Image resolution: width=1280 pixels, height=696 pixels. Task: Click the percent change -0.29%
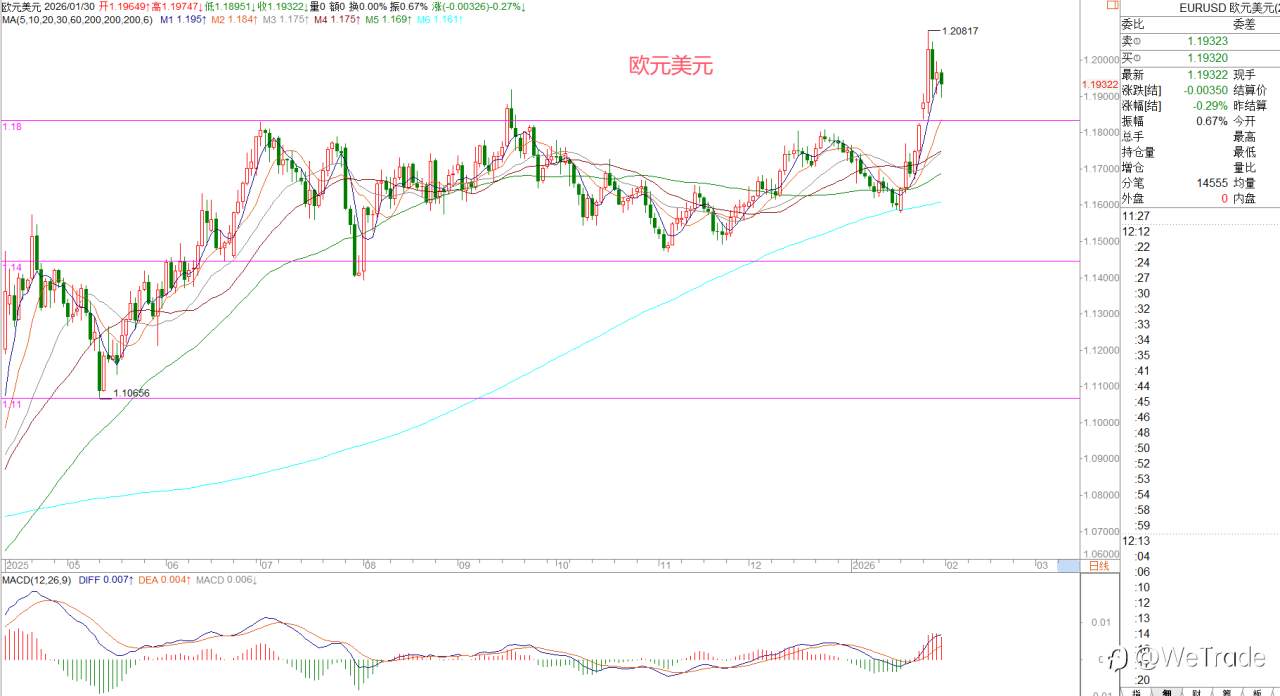[1210, 106]
